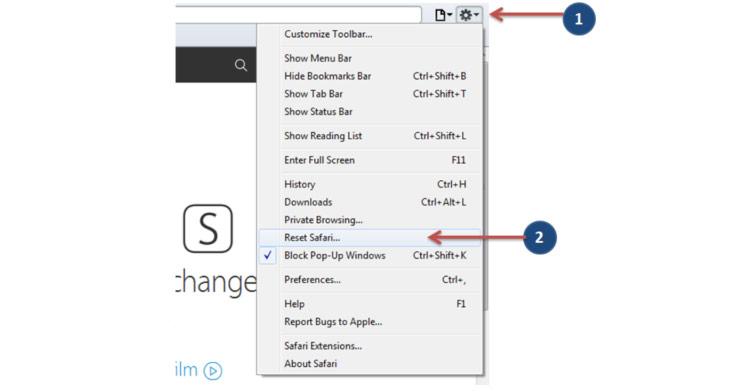The image size is (738, 391).
Task: Open the page menu icon
Action: (x=443, y=15)
